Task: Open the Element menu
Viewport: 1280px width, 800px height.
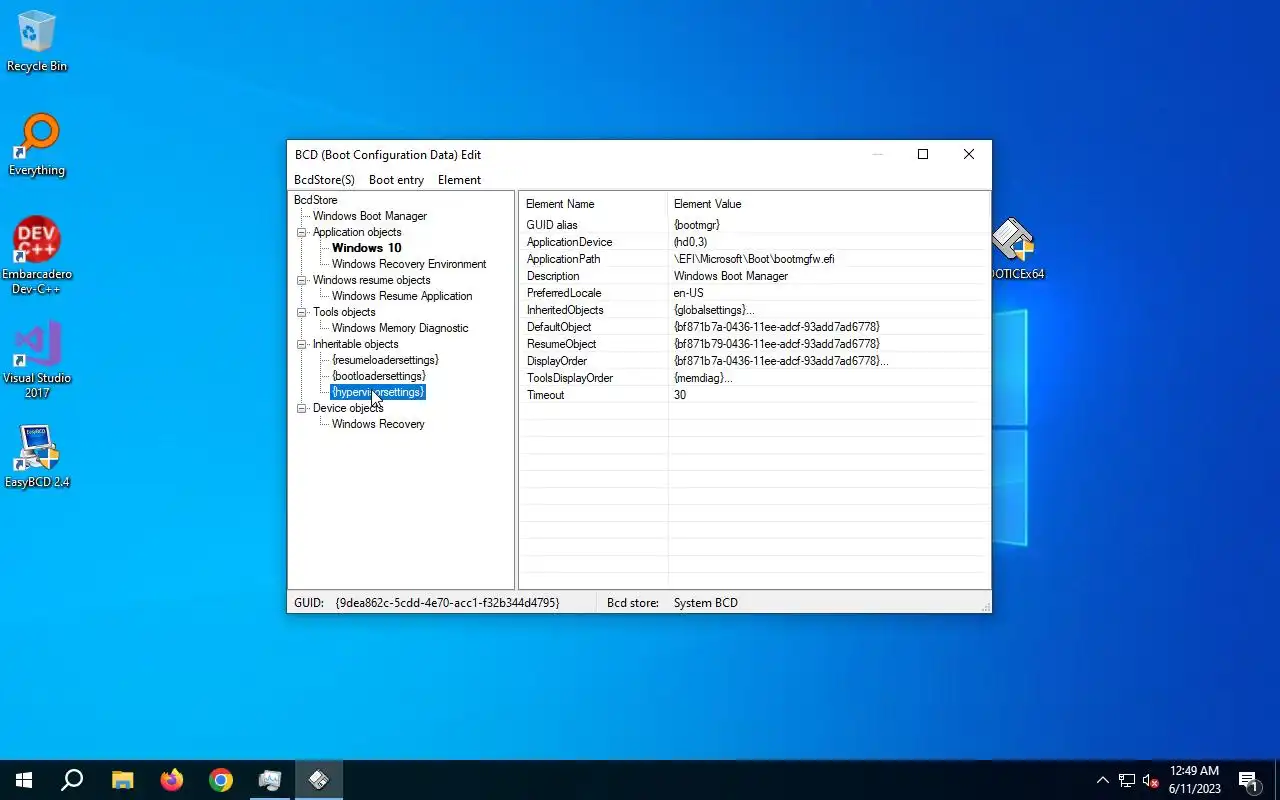Action: 459,180
